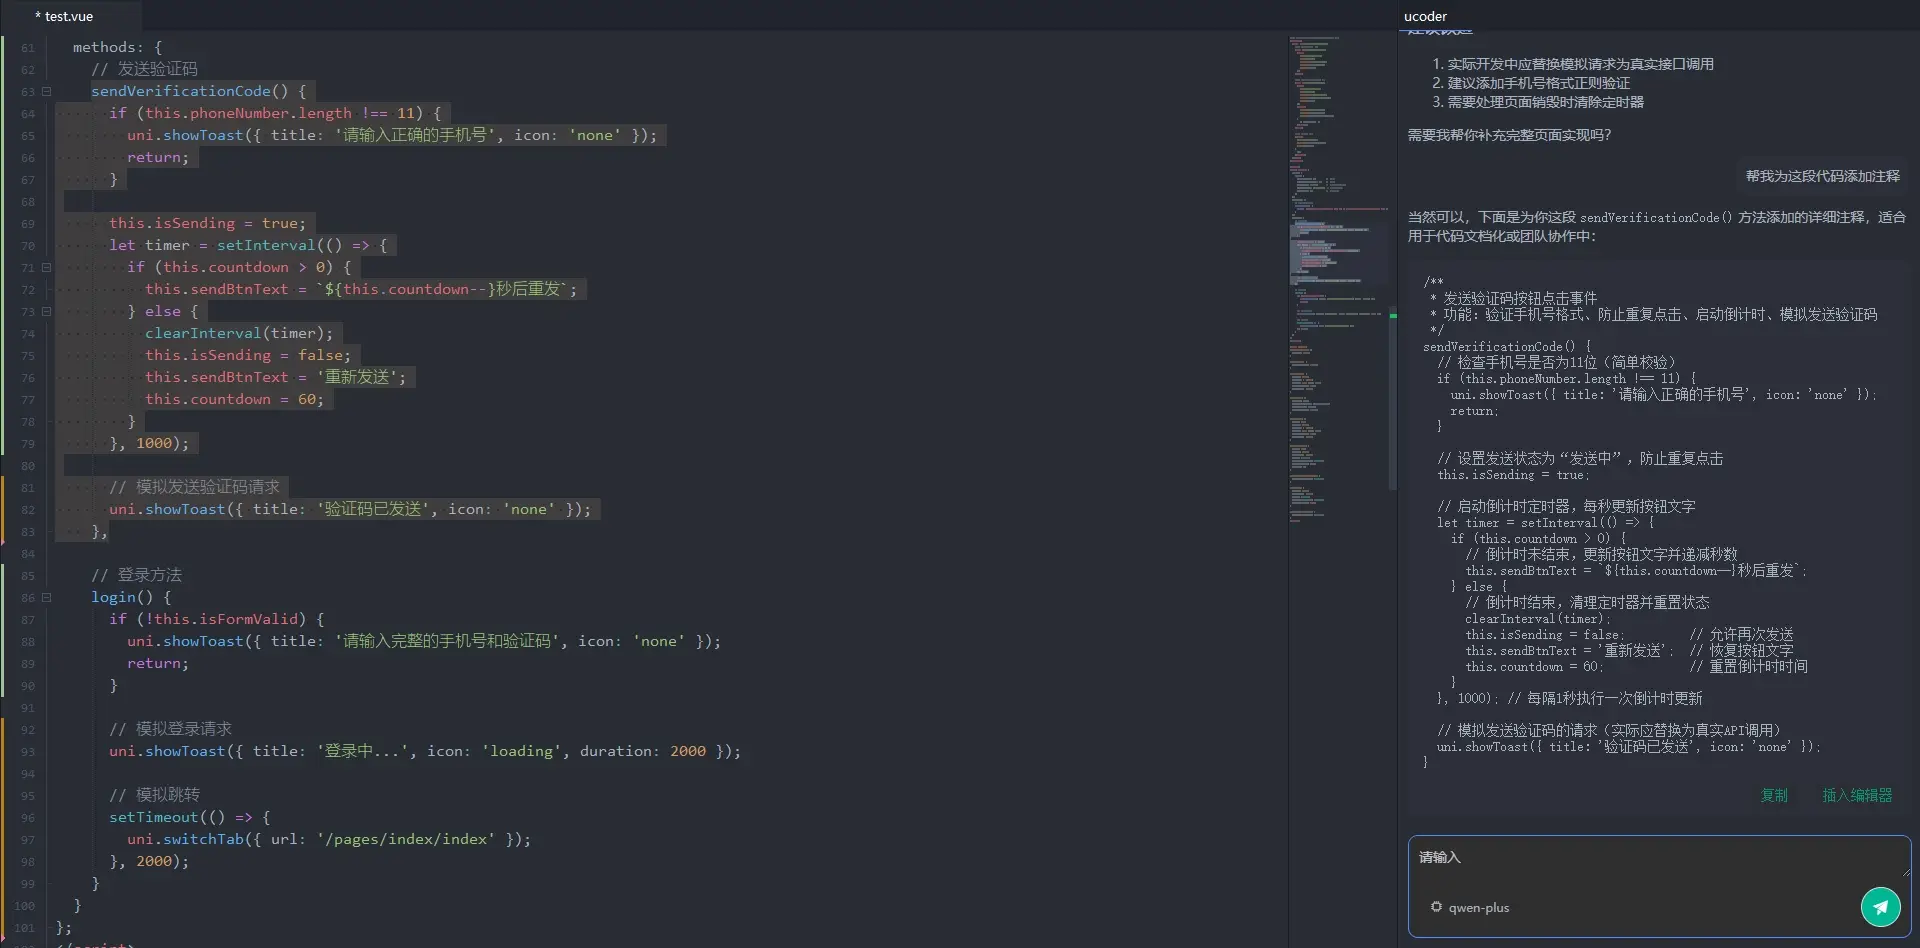This screenshot has width=1920, height=948.
Task: Click the setTimeout call in login method
Action: tap(154, 817)
